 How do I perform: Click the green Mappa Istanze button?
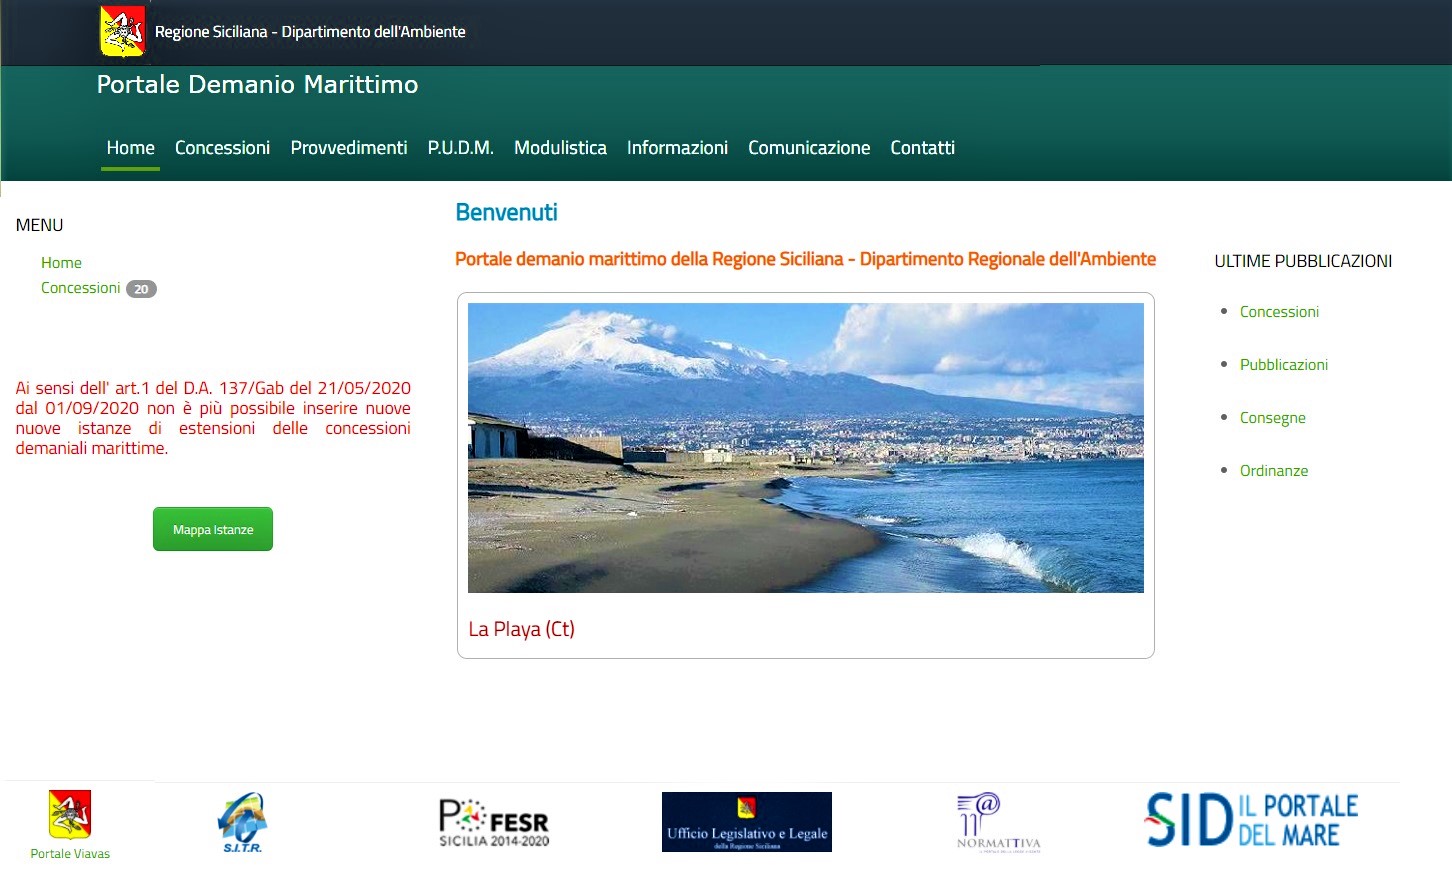[x=212, y=529]
